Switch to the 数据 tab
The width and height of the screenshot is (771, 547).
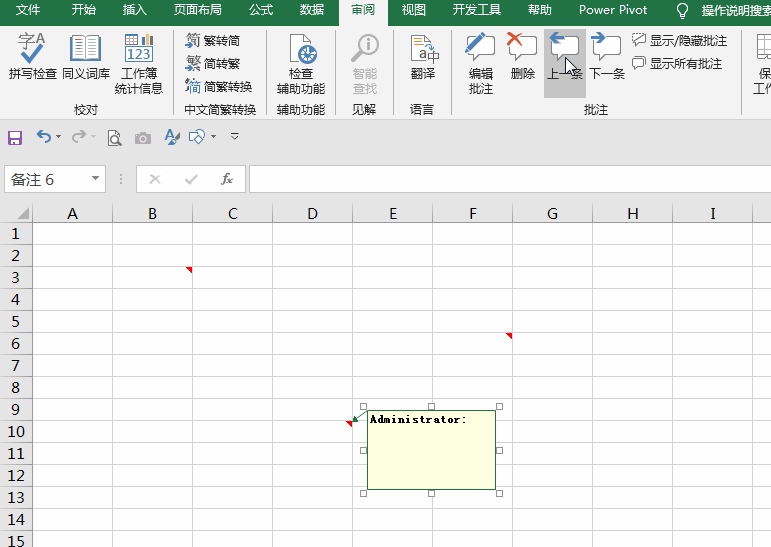pyautogui.click(x=312, y=10)
